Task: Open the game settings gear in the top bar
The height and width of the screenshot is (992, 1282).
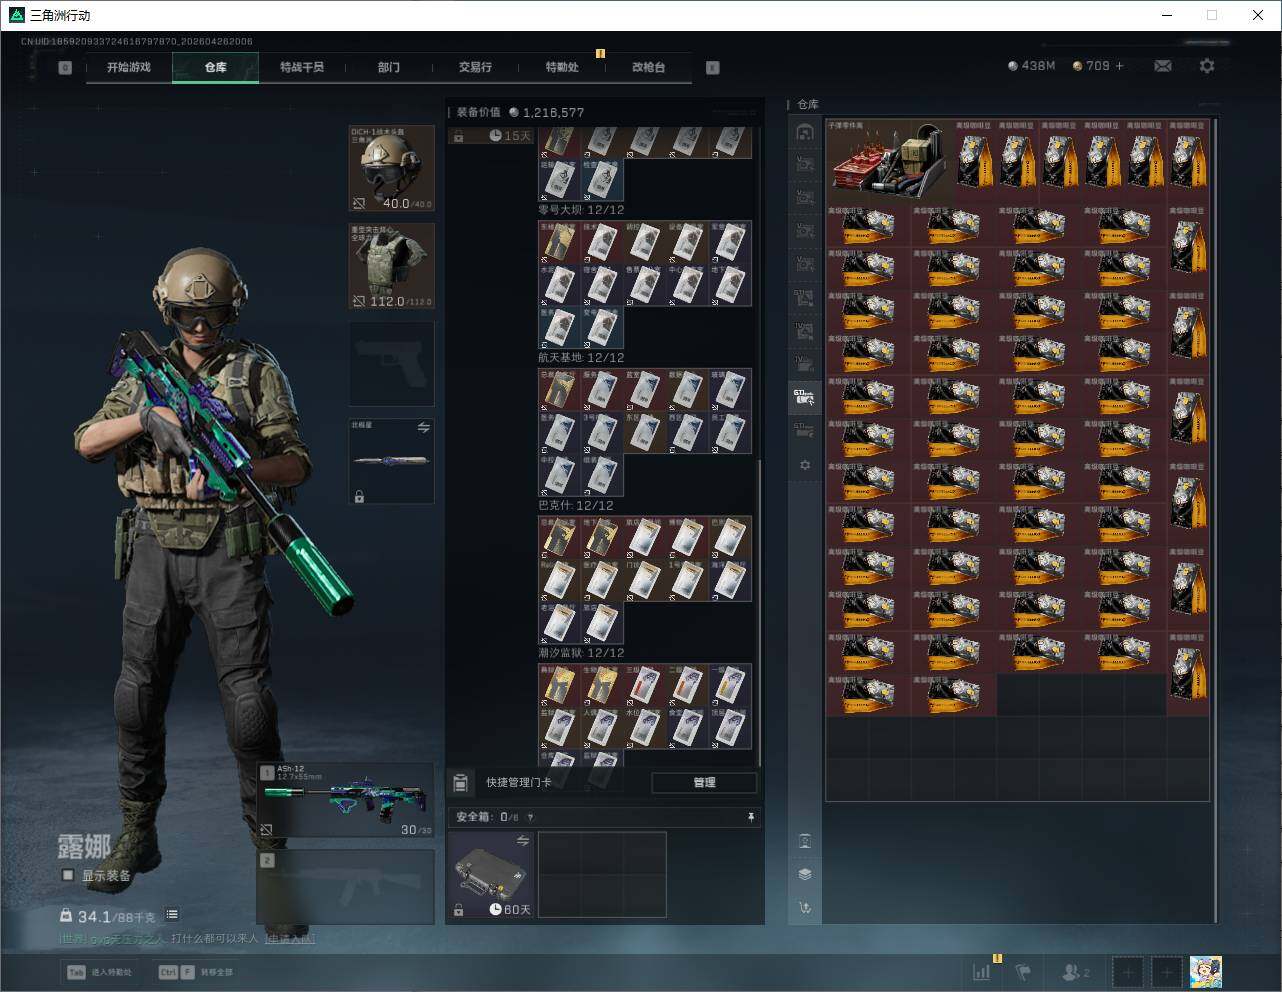Action: point(1207,66)
